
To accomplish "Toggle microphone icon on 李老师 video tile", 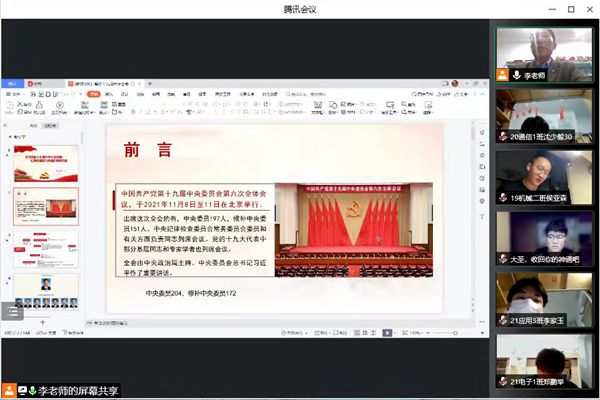I will coord(516,75).
